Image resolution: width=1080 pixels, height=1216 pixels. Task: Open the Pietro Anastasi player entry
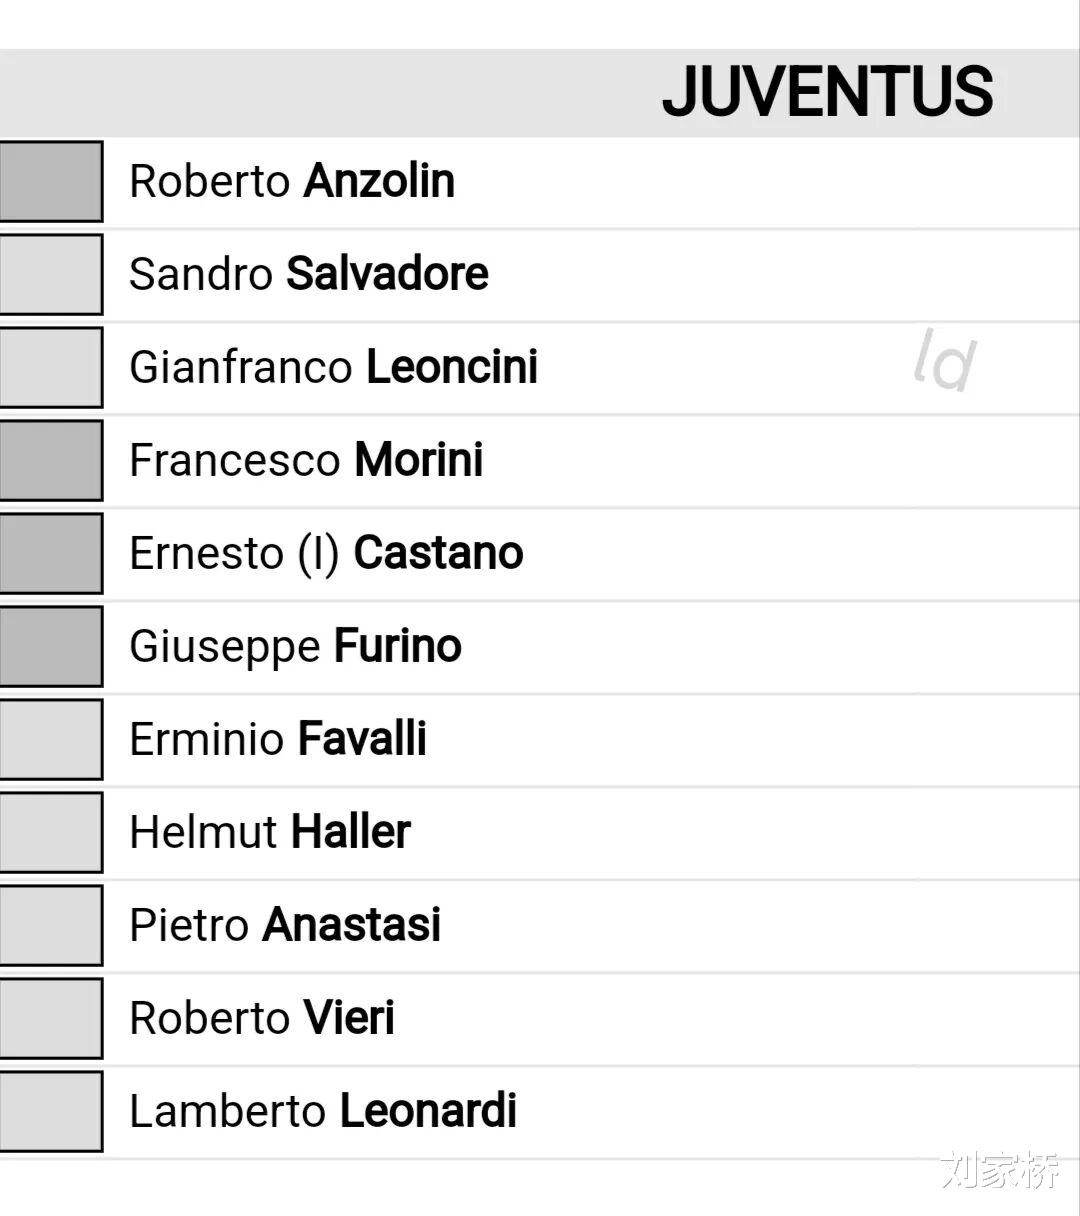(285, 925)
